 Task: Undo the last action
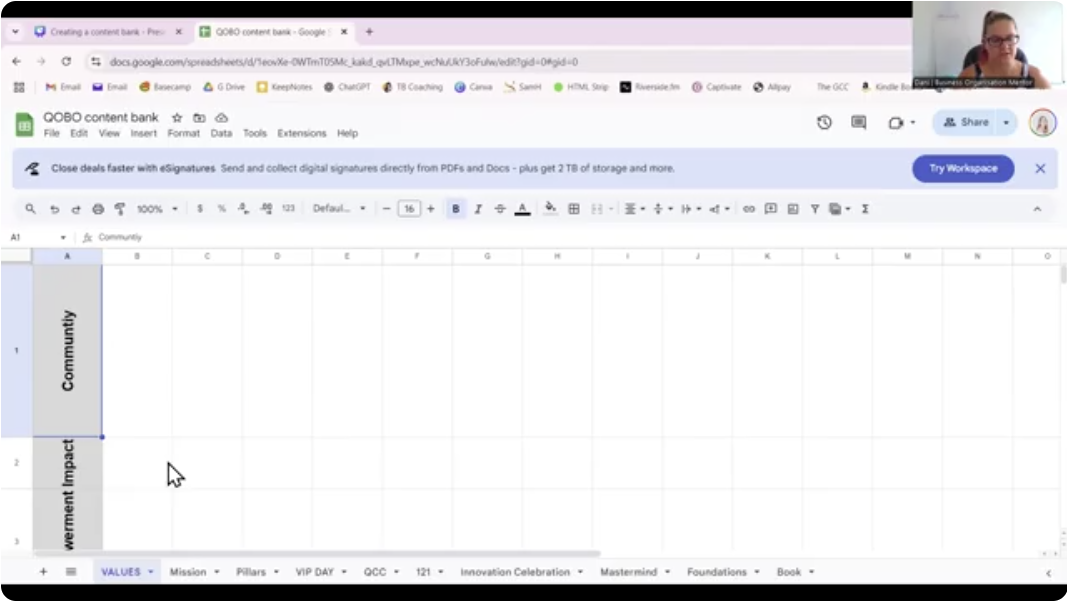pos(55,209)
